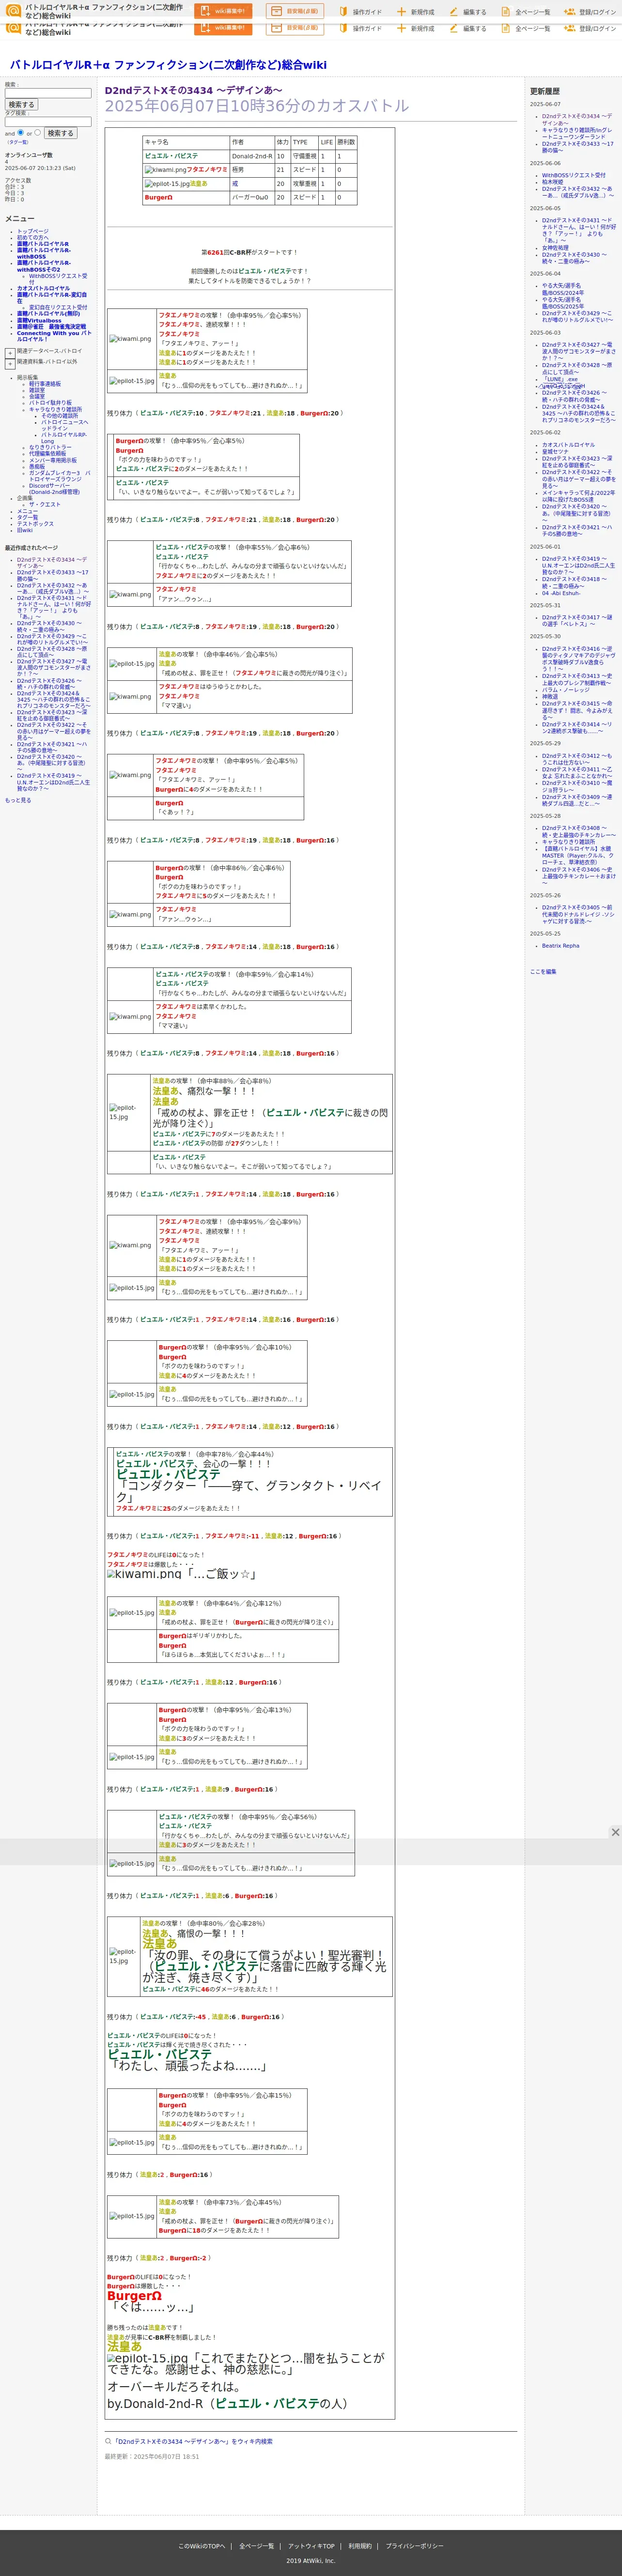Click the 新規作成 plus icon in the topmost header row
Viewport: 622px width, 2576px height.
[x=401, y=12]
